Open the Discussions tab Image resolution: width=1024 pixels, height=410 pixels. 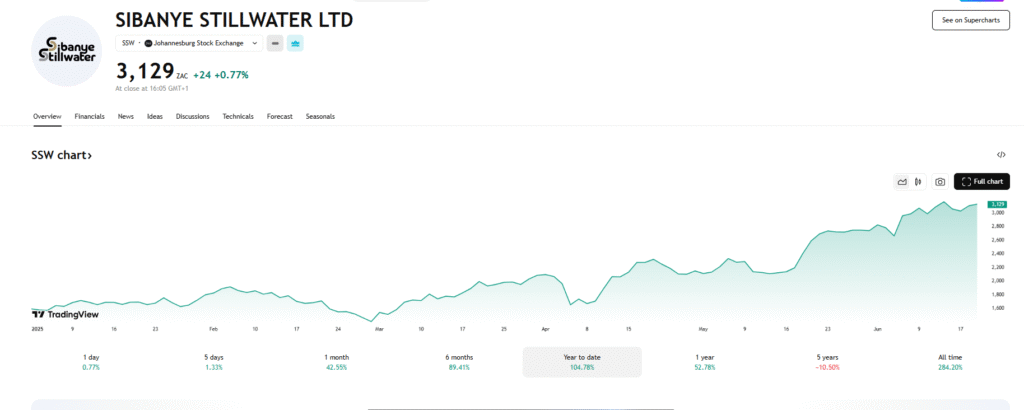click(x=193, y=116)
